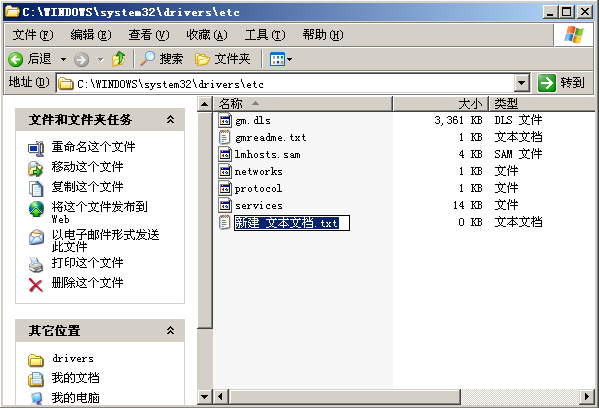
Task: Click the green Back arrow icon
Action: coord(16,59)
